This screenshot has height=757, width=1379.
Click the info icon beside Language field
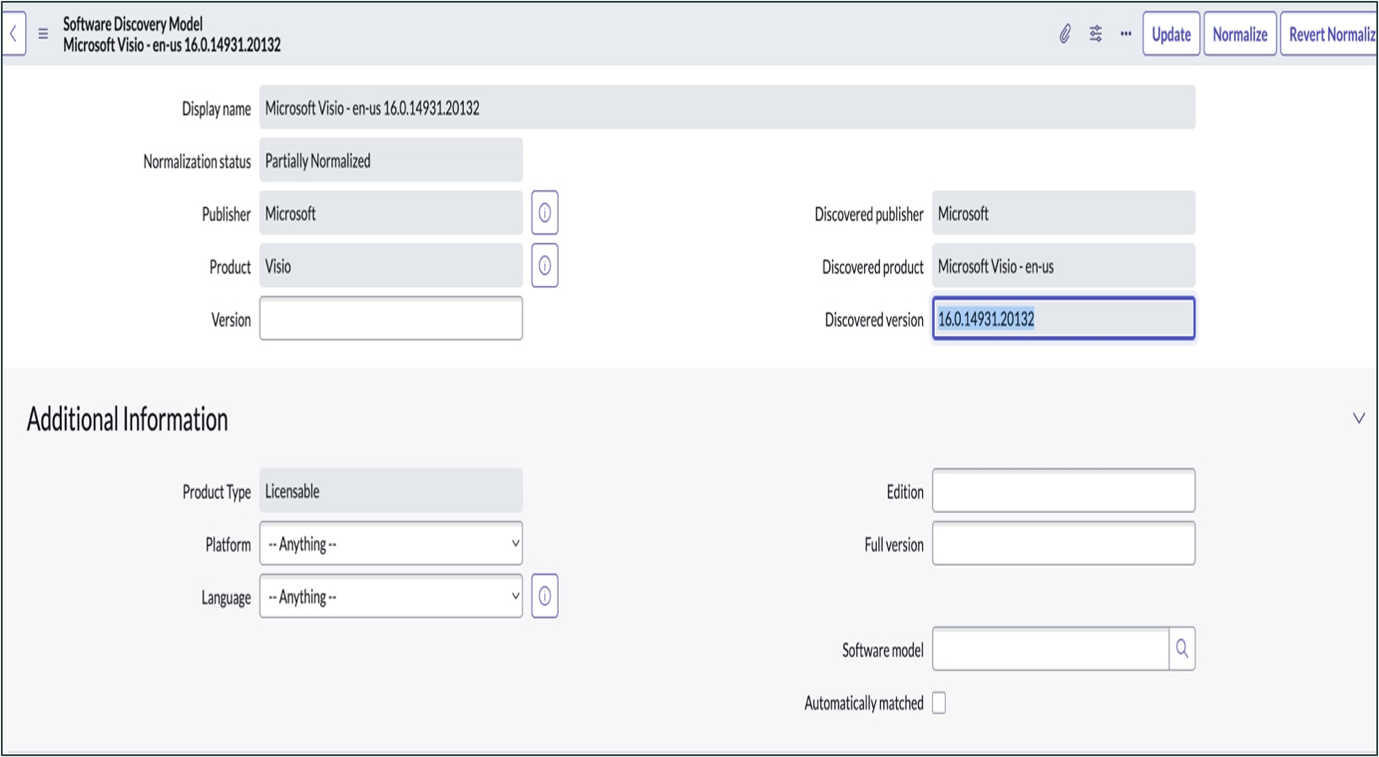click(x=544, y=595)
